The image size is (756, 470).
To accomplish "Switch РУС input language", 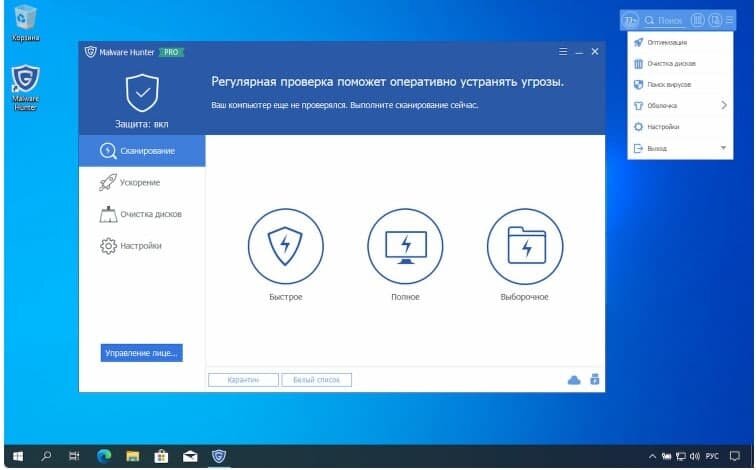I will point(712,456).
